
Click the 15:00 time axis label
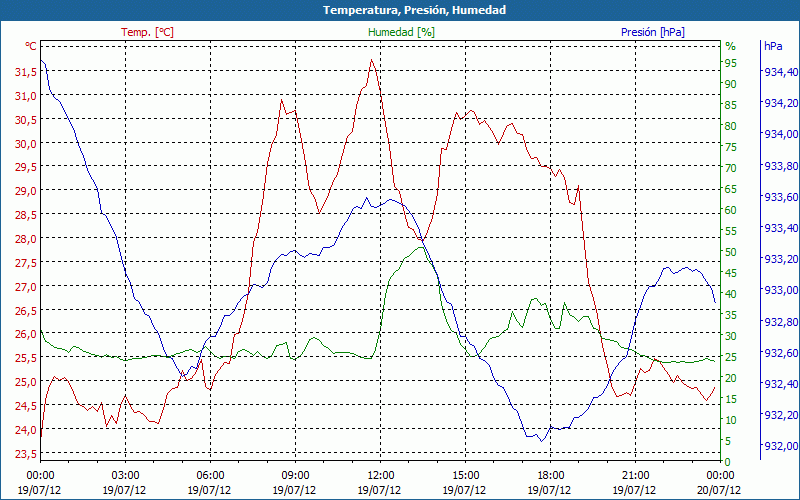tap(465, 476)
